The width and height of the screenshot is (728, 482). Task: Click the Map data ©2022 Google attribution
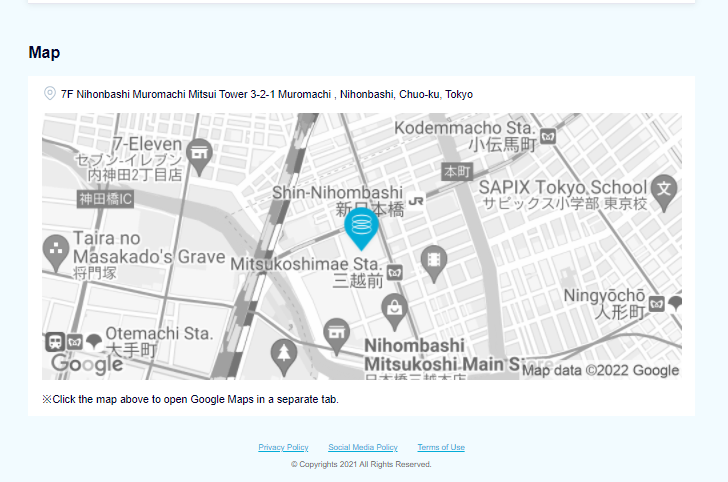coord(600,370)
